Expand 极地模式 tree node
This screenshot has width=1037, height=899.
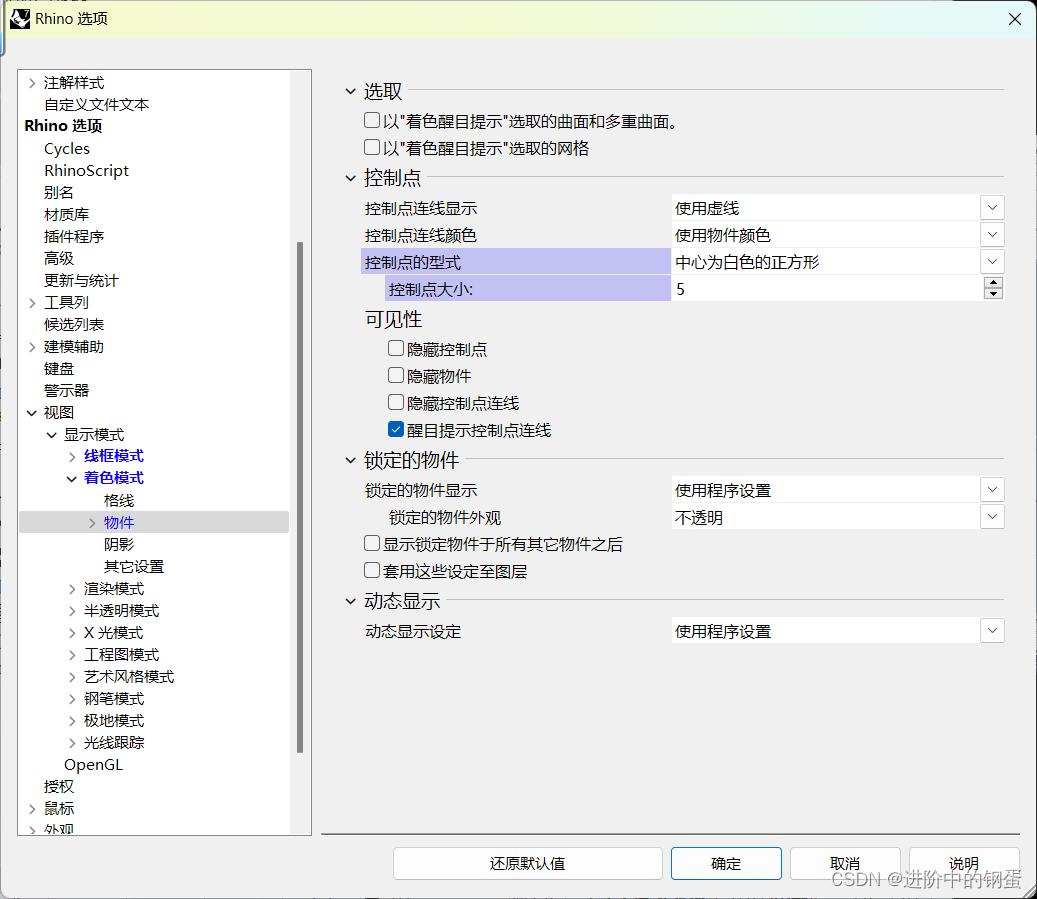point(72,721)
